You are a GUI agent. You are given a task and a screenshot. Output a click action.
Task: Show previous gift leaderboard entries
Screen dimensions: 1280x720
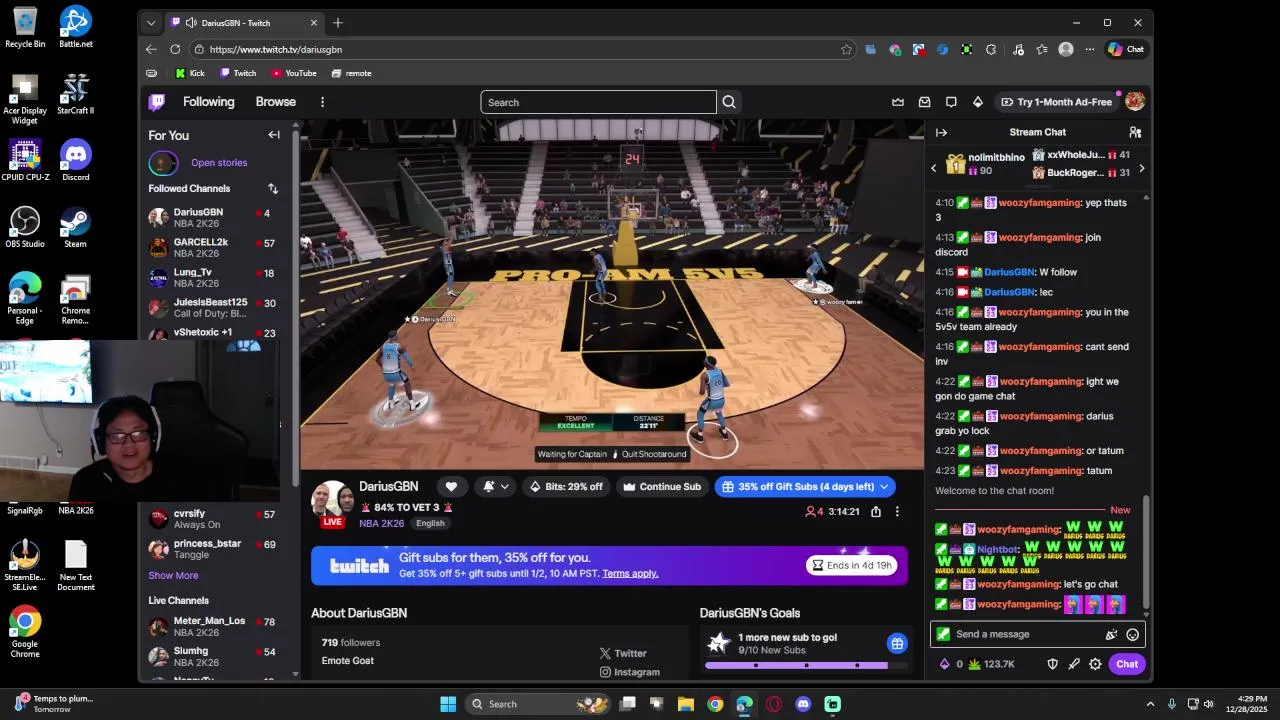(x=934, y=168)
